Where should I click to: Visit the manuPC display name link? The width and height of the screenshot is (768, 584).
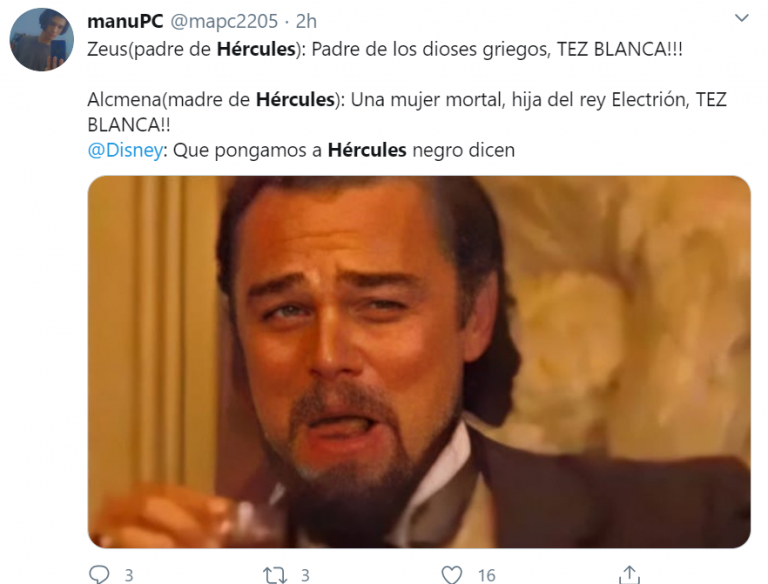pyautogui.click(x=125, y=21)
